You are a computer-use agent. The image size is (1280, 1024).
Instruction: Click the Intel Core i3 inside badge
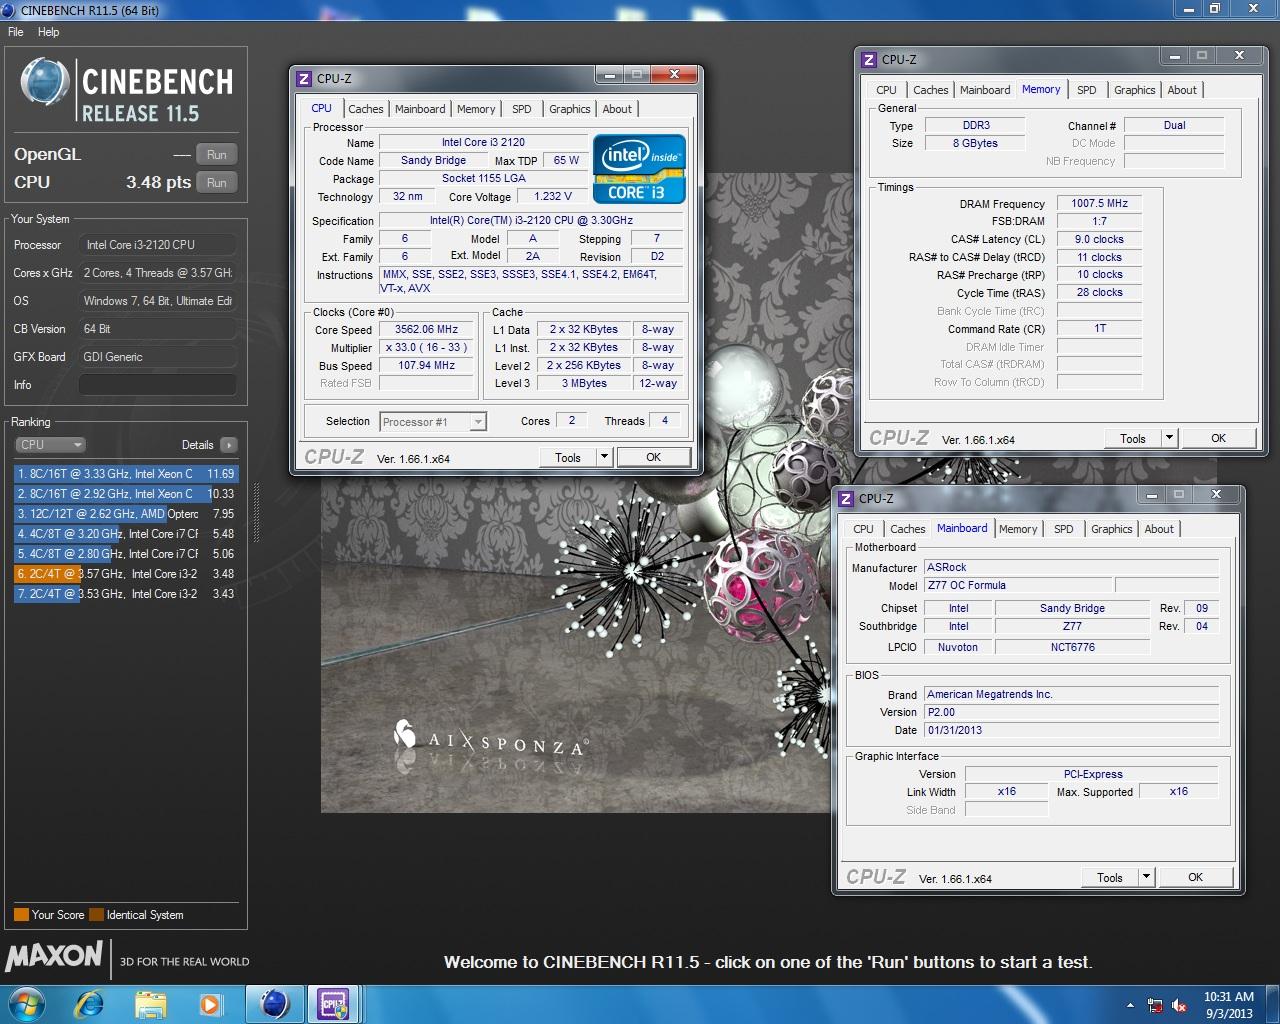(639, 169)
